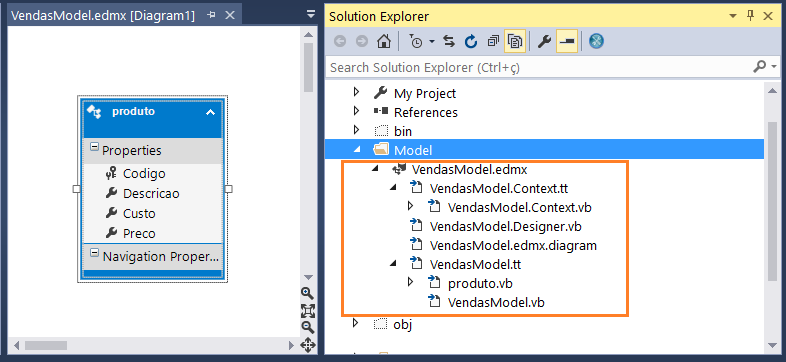Viewport: 786px width, 362px height.
Task: Collapse the VendasModel.Context.tt node
Action: coord(394,188)
